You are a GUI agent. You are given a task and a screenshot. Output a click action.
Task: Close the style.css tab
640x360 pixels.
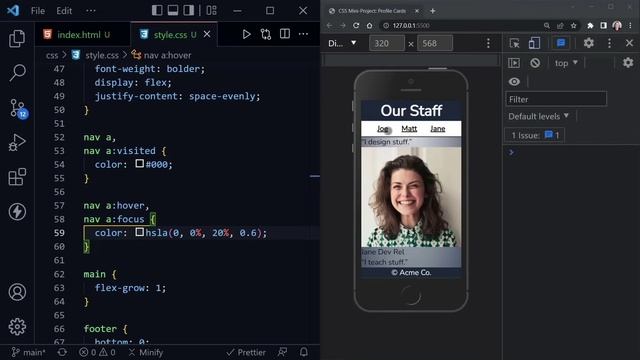pyautogui.click(x=207, y=34)
